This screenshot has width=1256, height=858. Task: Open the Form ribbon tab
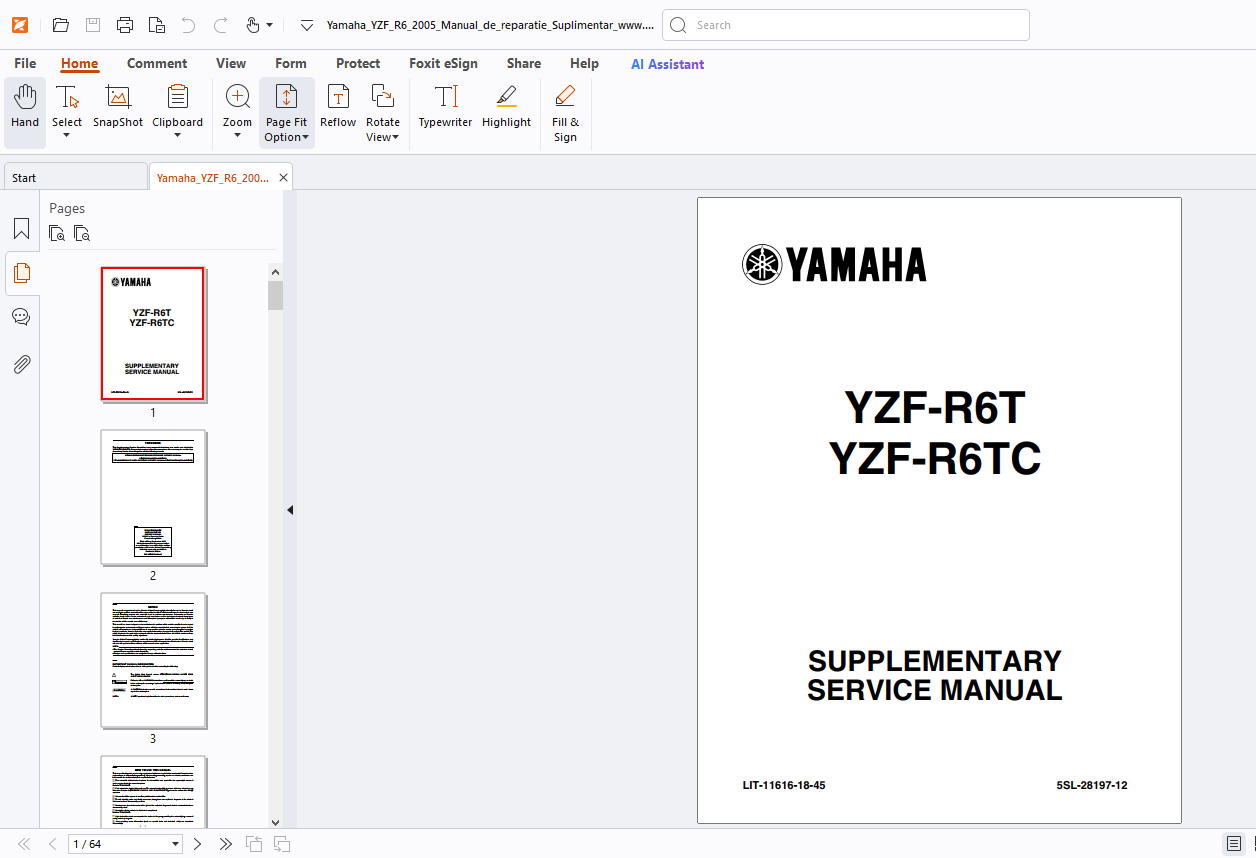[291, 64]
